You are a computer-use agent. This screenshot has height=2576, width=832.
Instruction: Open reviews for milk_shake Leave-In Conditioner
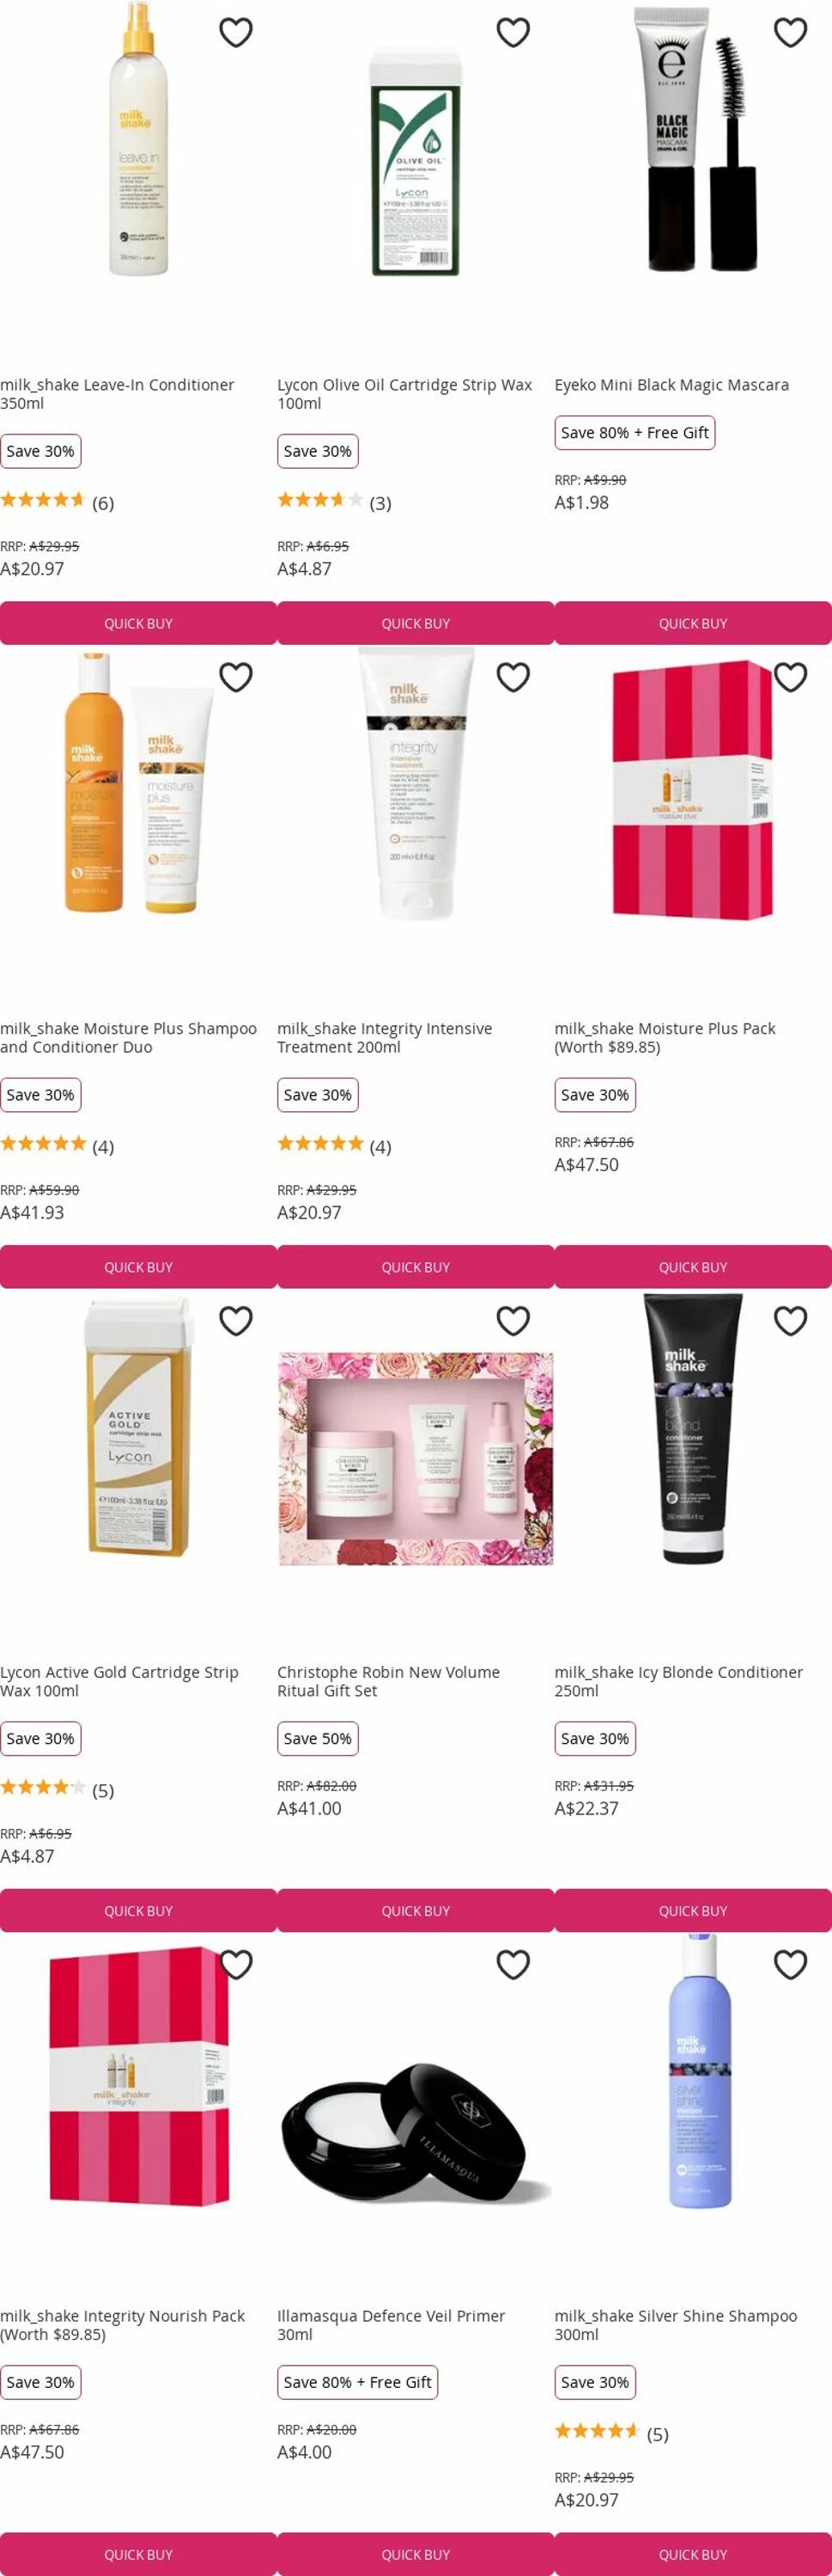57,502
